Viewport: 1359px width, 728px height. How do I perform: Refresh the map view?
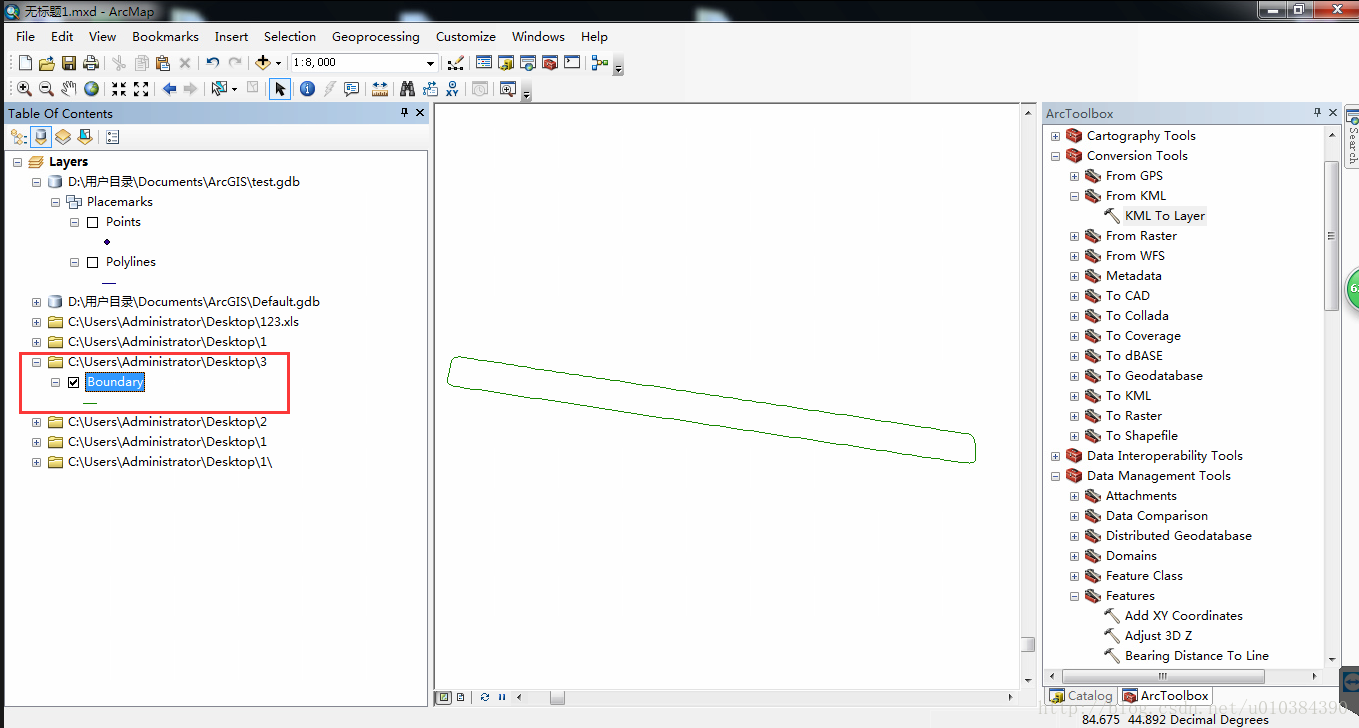tap(485, 697)
